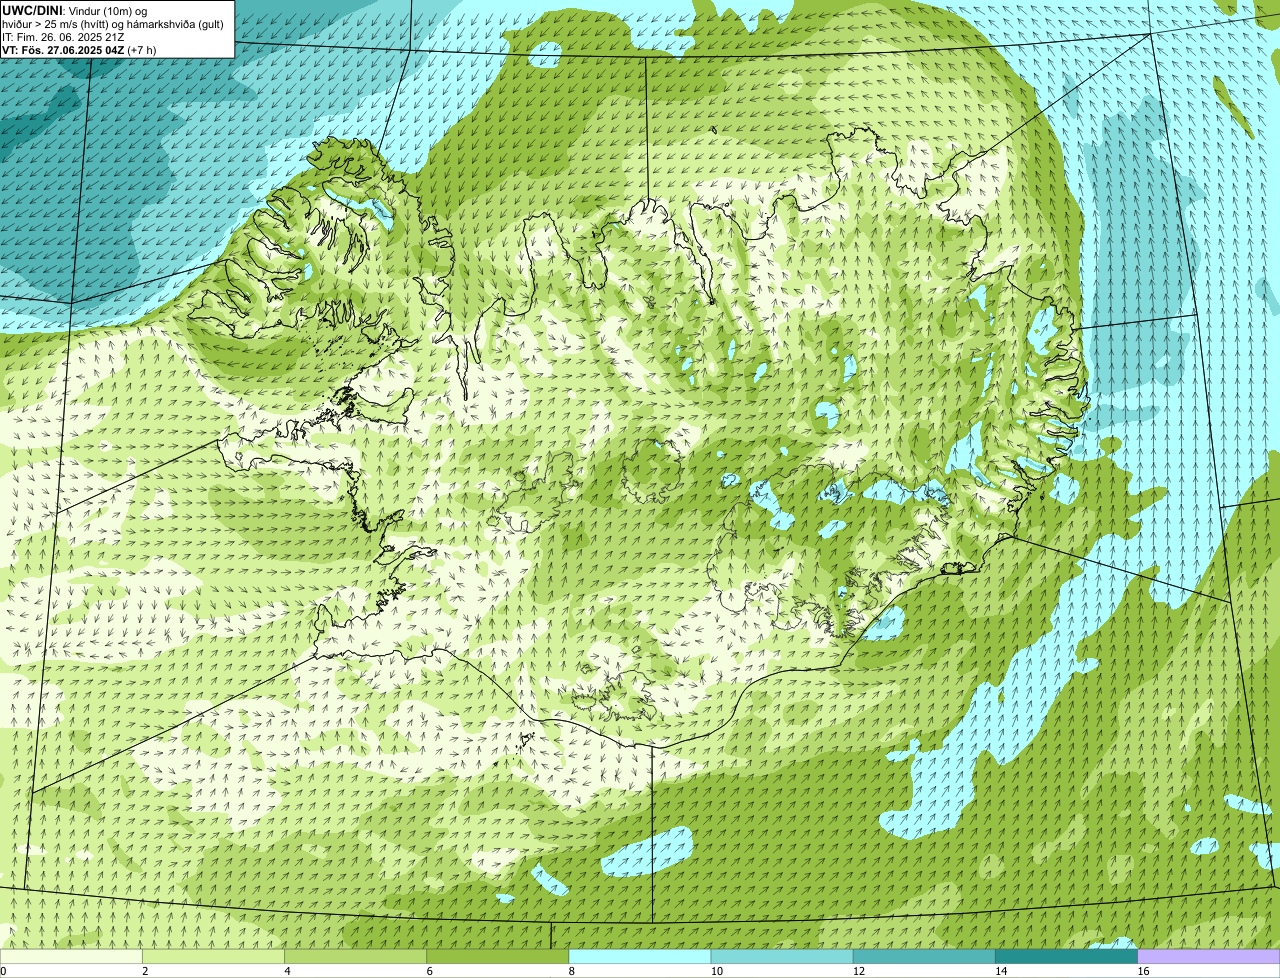Click the "IT: Fim. 26. 06. 2025 21Z" line

pyautogui.click(x=63, y=37)
